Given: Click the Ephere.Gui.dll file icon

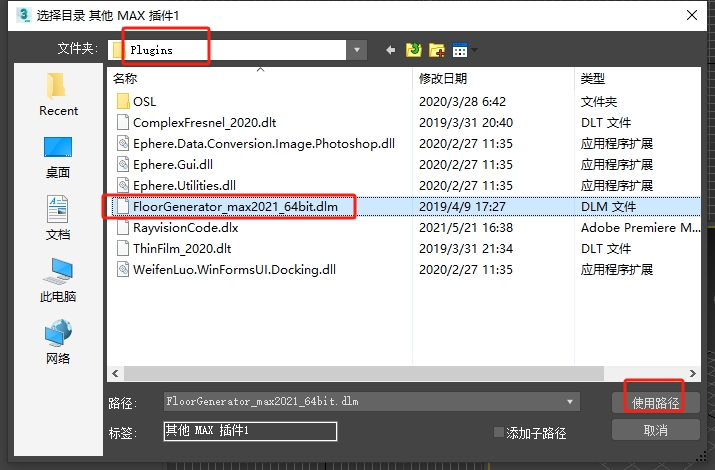Looking at the screenshot, I should pyautogui.click(x=123, y=164).
